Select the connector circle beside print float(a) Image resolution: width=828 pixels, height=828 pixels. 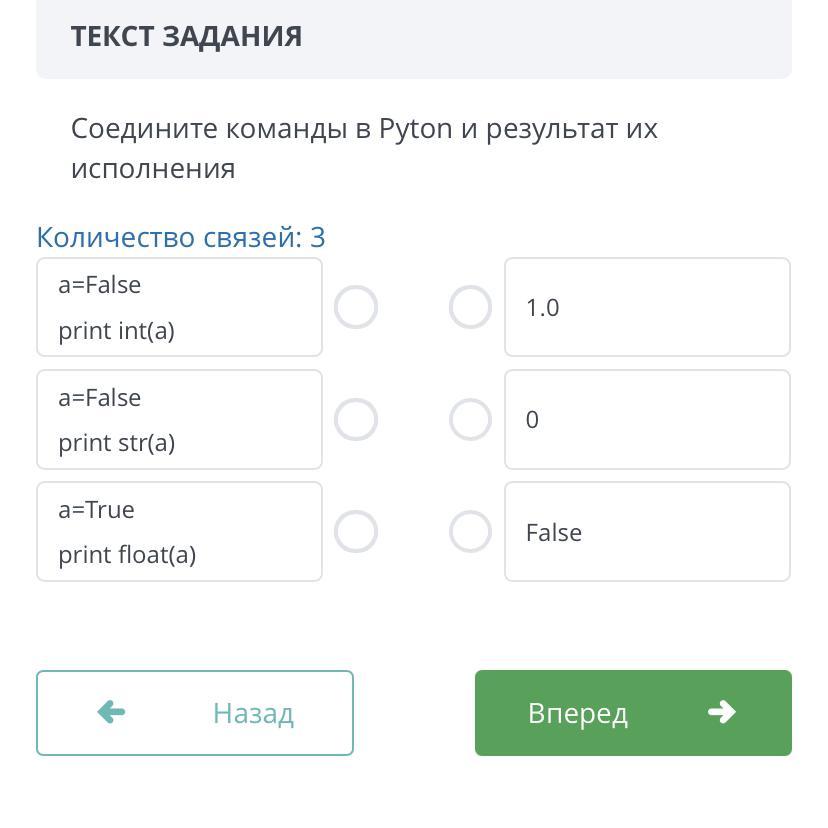[x=356, y=532]
